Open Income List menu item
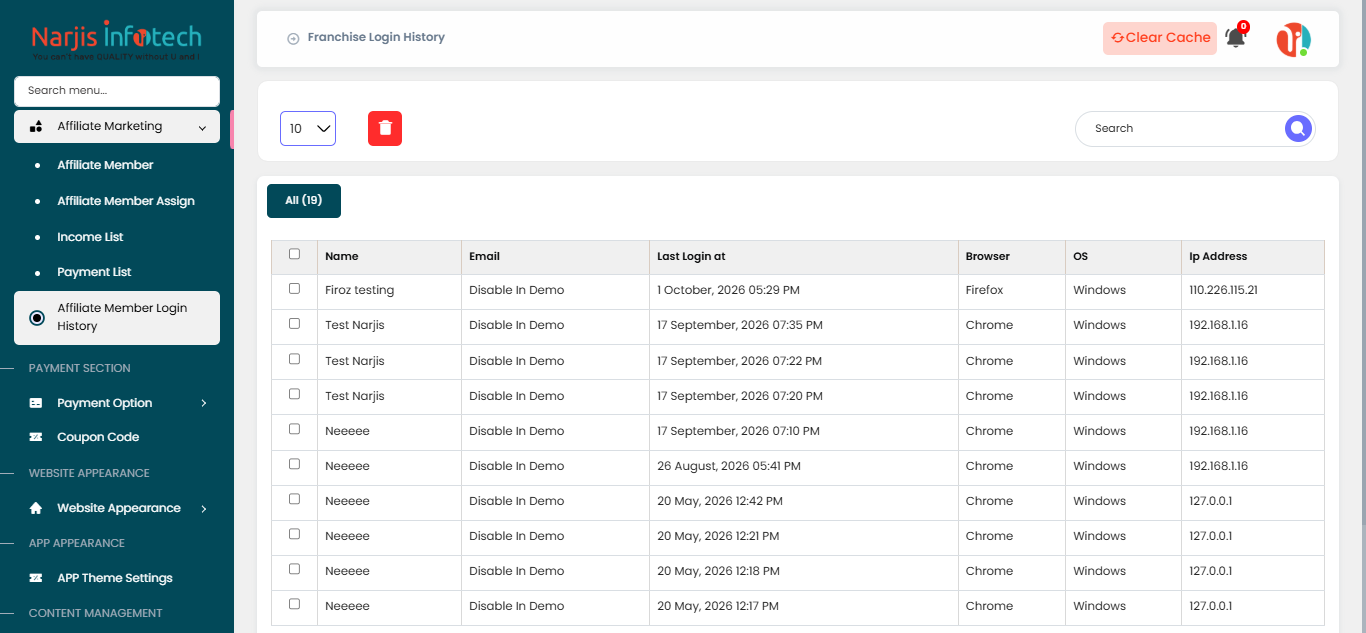 tap(90, 237)
